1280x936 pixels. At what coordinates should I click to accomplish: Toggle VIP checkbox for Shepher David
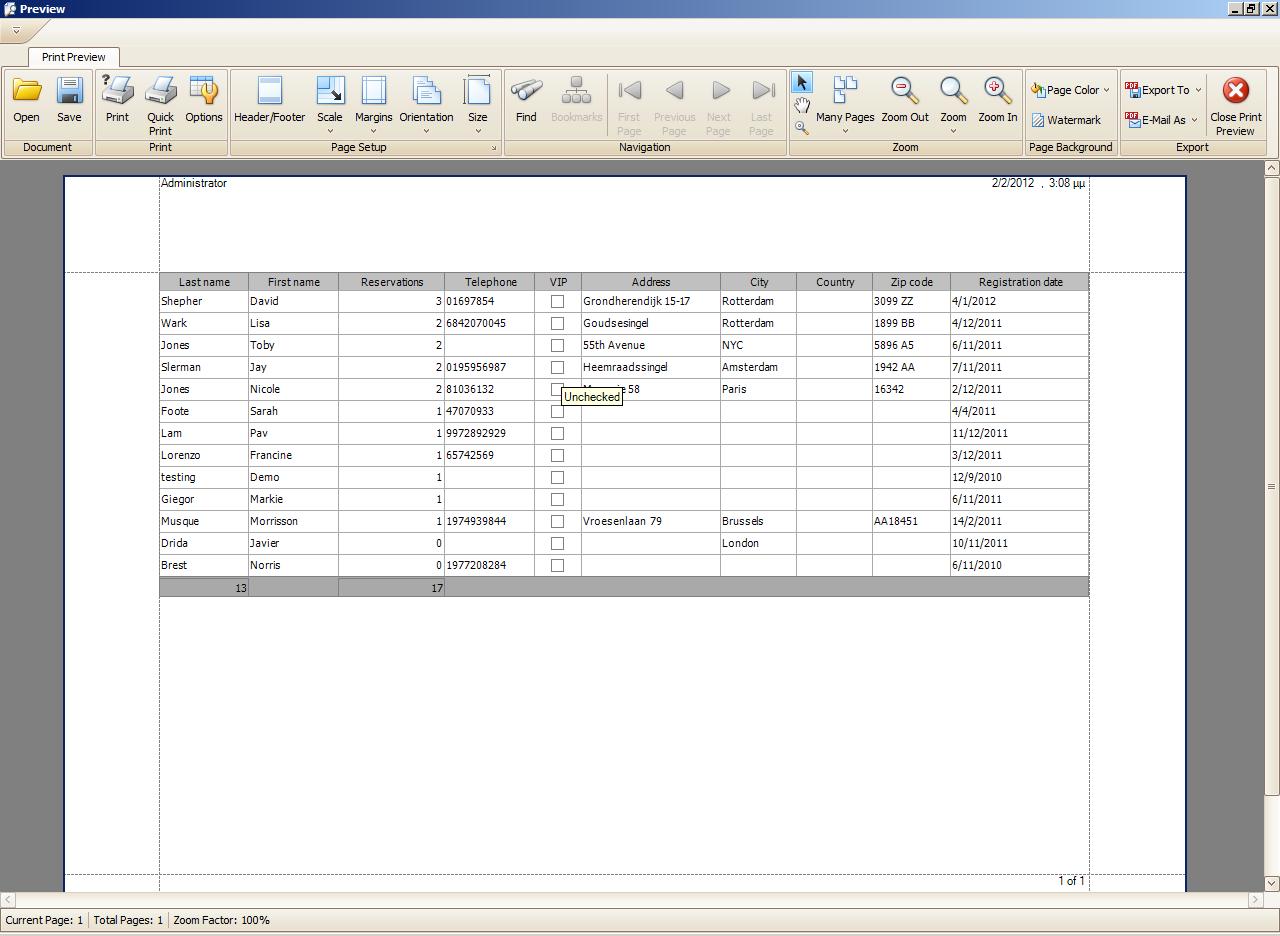click(557, 301)
